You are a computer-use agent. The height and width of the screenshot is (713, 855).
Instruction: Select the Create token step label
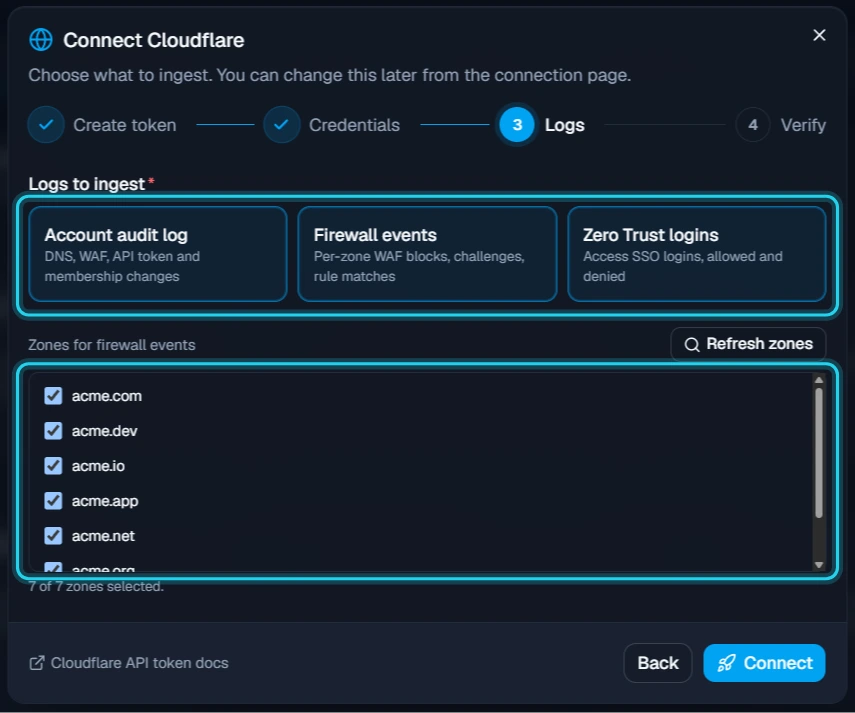125,125
